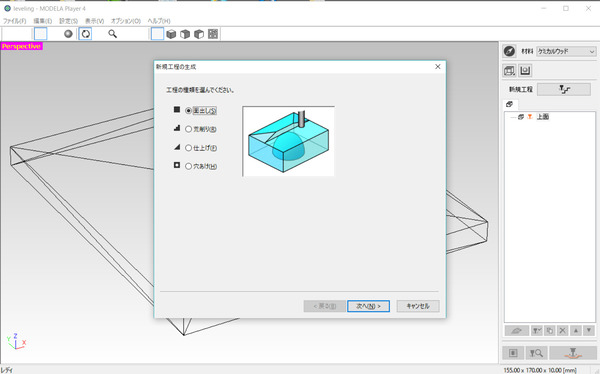Image resolution: width=600 pixels, height=374 pixels.
Task: Select the process list tab icon
Action: (509, 104)
